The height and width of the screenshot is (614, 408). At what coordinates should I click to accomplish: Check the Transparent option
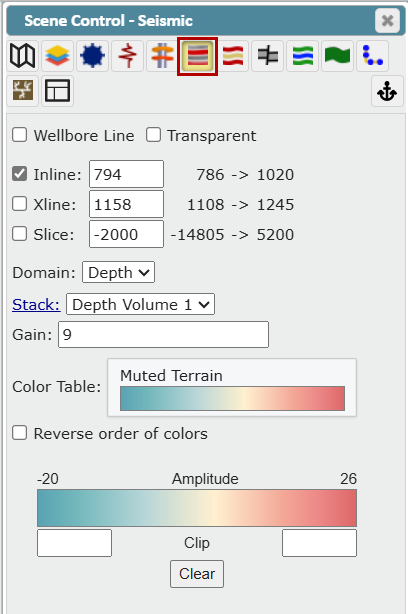coord(153,135)
